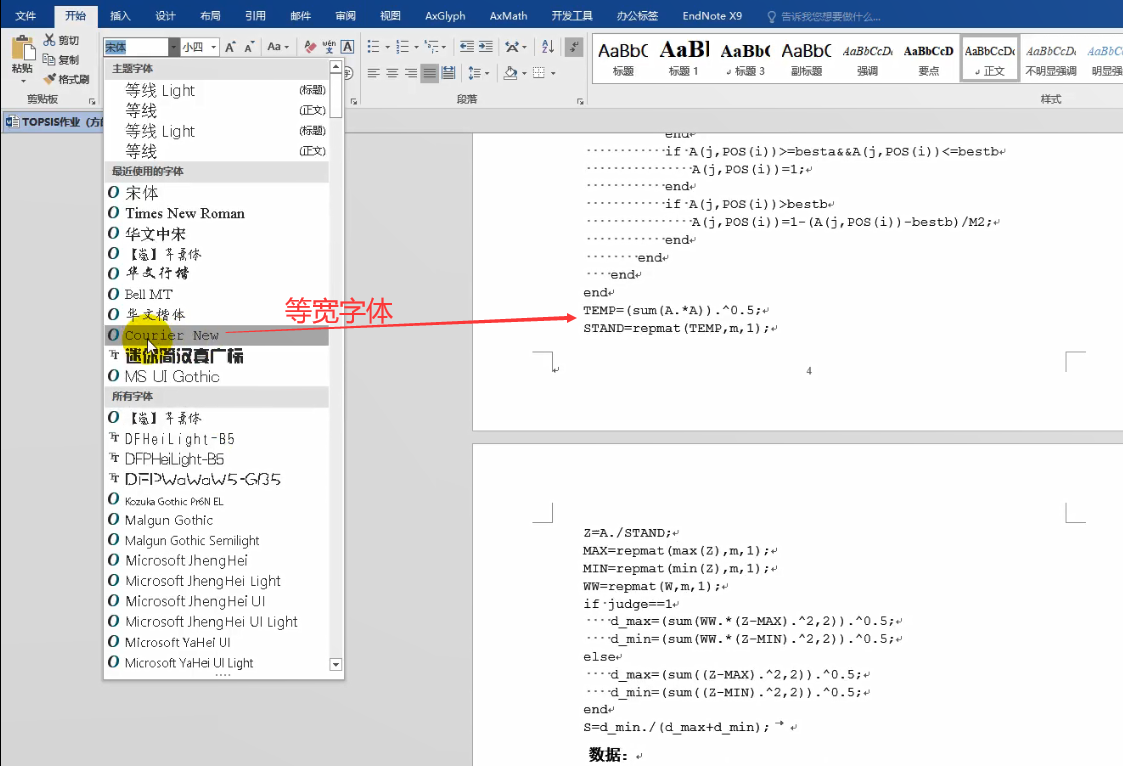The height and width of the screenshot is (766, 1123).
Task: Open numbering library dropdown arrow
Action: click(x=416, y=47)
